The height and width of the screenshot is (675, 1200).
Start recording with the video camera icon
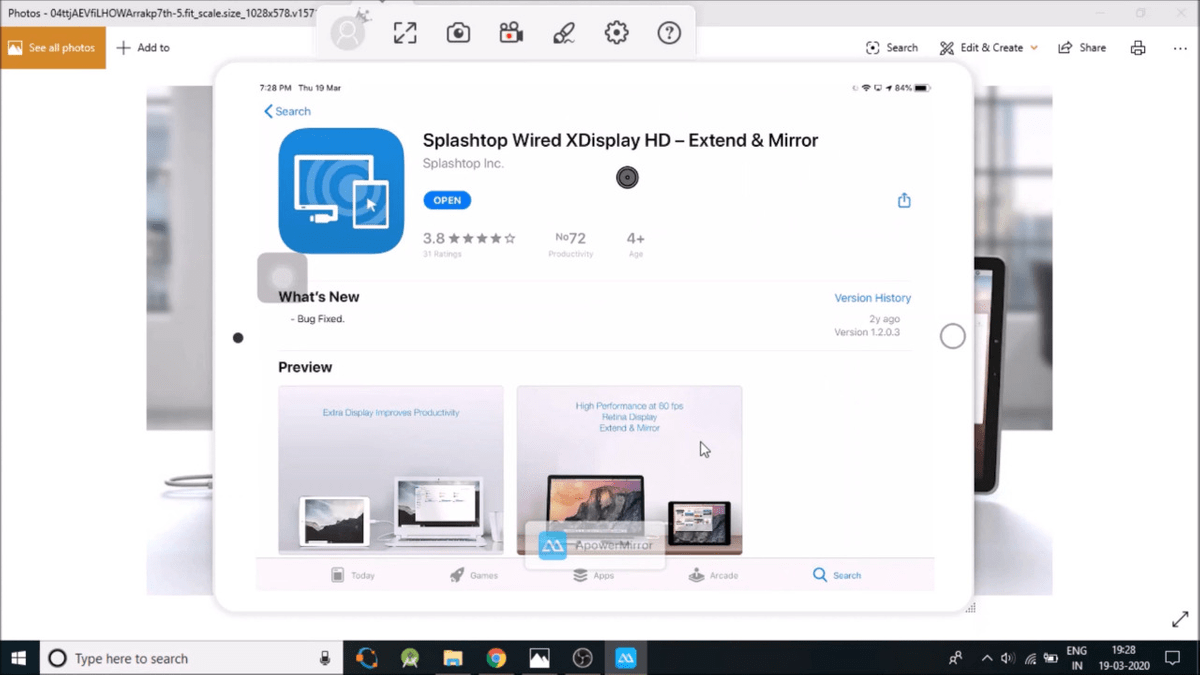(x=511, y=33)
